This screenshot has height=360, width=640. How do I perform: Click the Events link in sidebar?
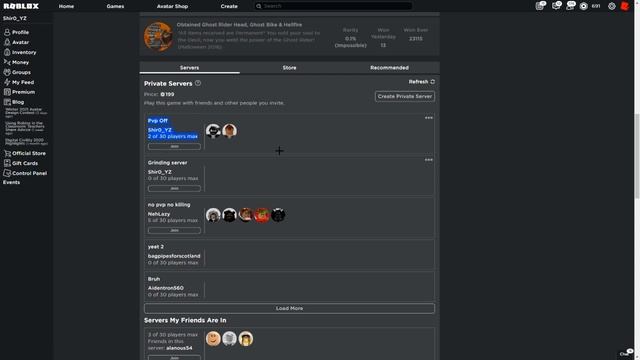click(11, 182)
